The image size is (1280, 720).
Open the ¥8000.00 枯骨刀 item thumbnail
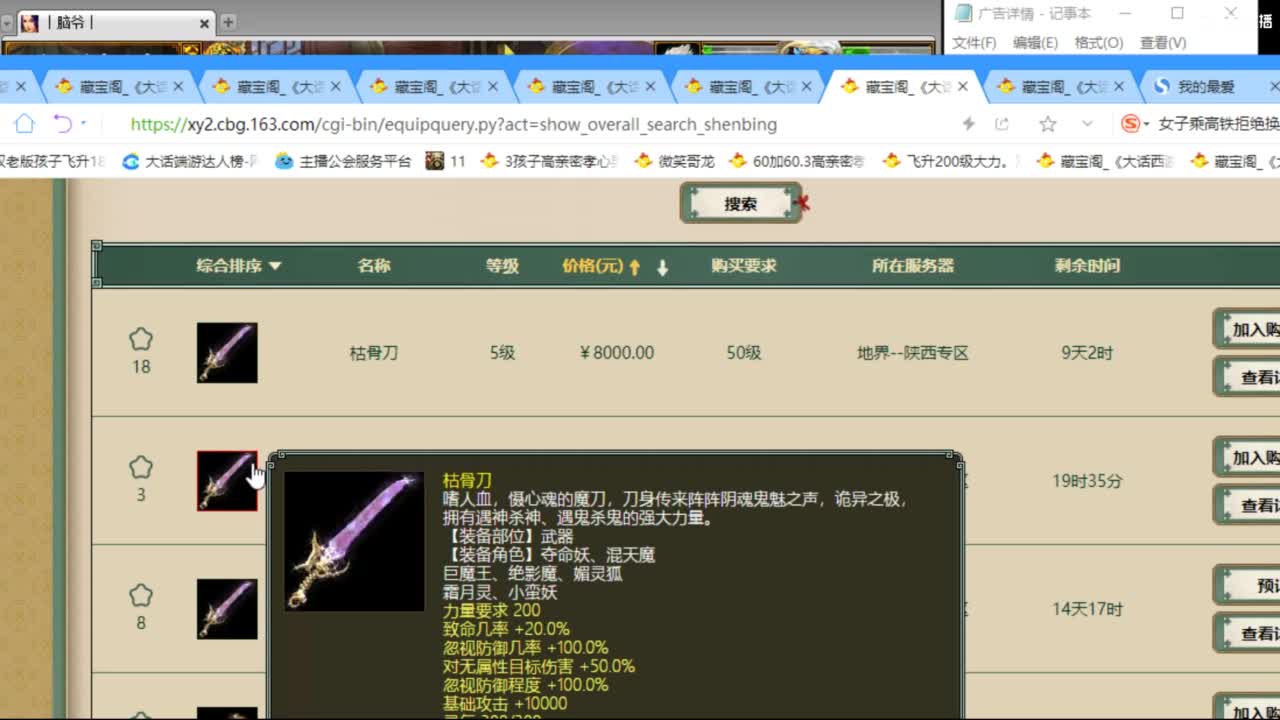(227, 352)
